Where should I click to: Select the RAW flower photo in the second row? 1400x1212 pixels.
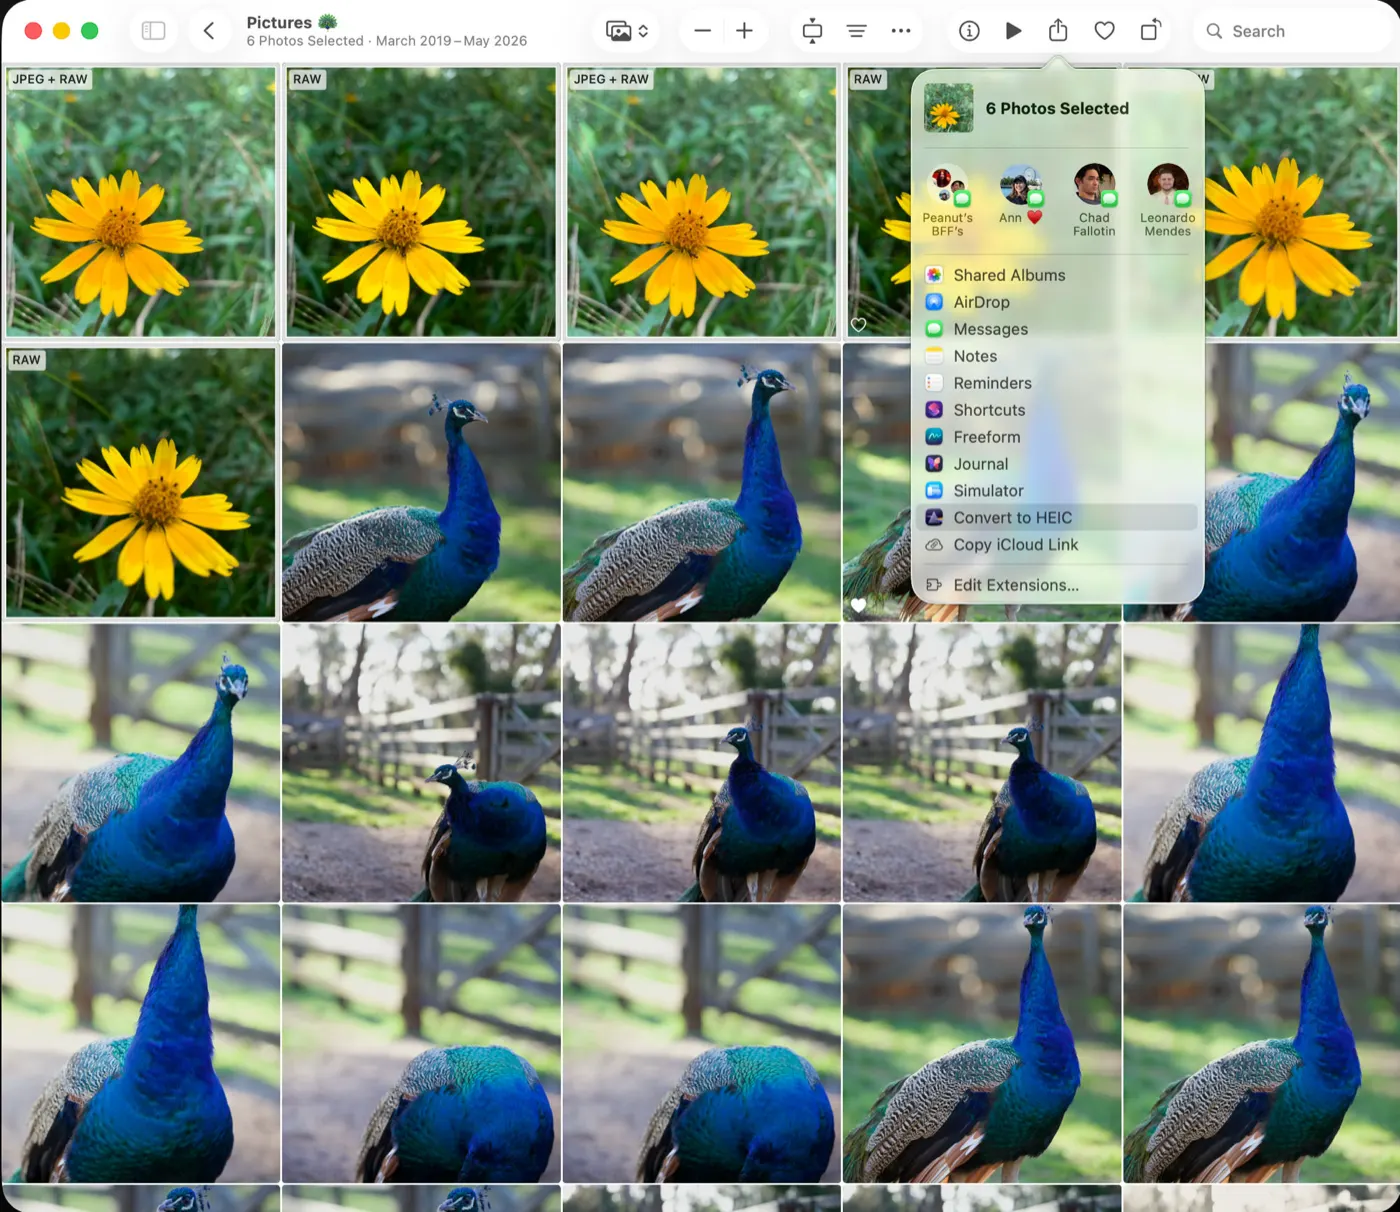point(141,483)
